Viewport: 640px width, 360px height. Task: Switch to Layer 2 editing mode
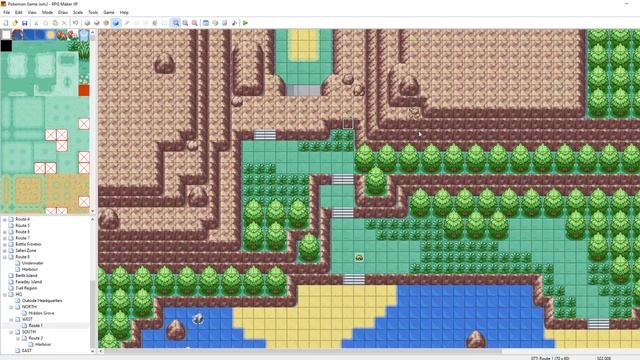coord(97,23)
